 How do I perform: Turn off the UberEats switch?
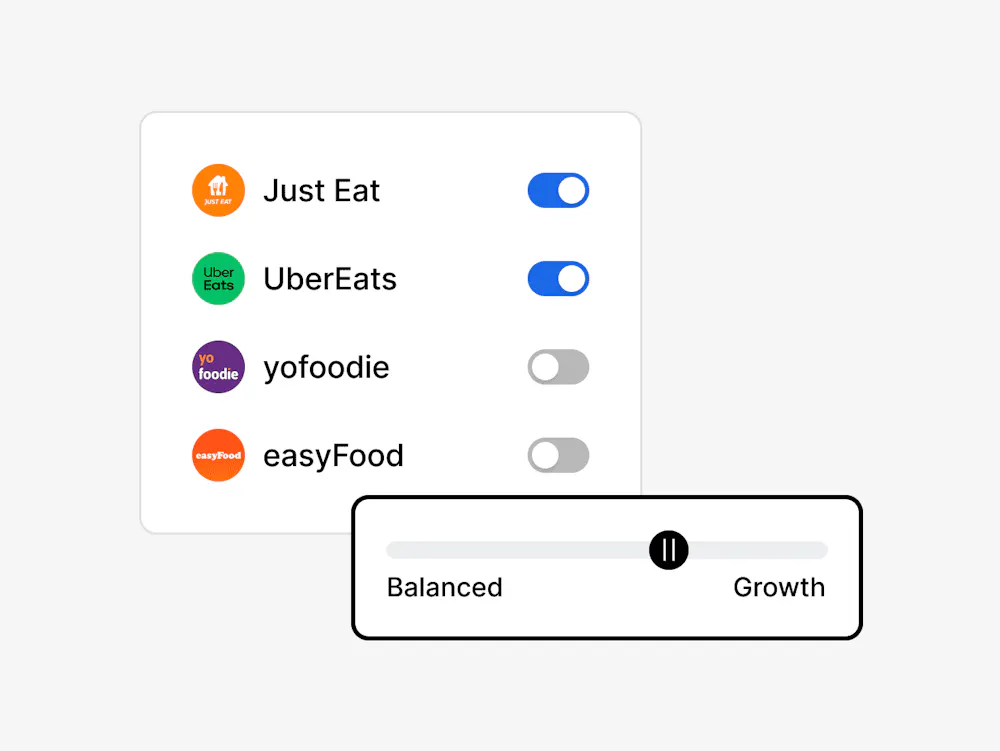(x=558, y=279)
